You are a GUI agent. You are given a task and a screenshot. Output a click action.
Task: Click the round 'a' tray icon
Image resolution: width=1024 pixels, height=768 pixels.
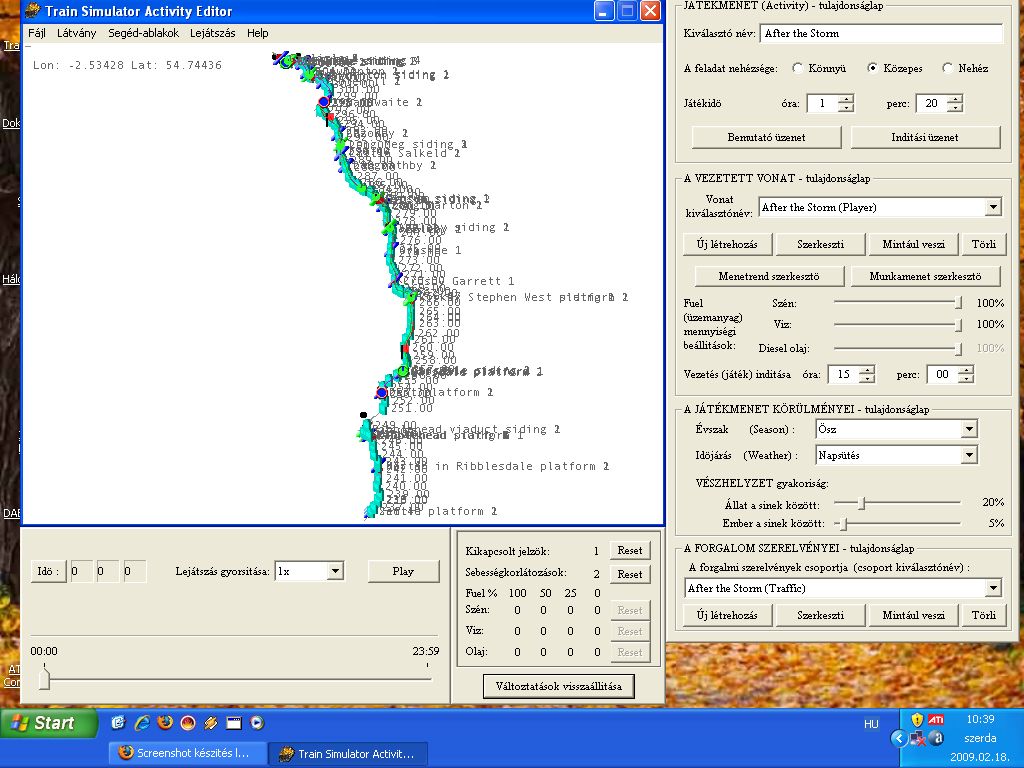tap(936, 739)
